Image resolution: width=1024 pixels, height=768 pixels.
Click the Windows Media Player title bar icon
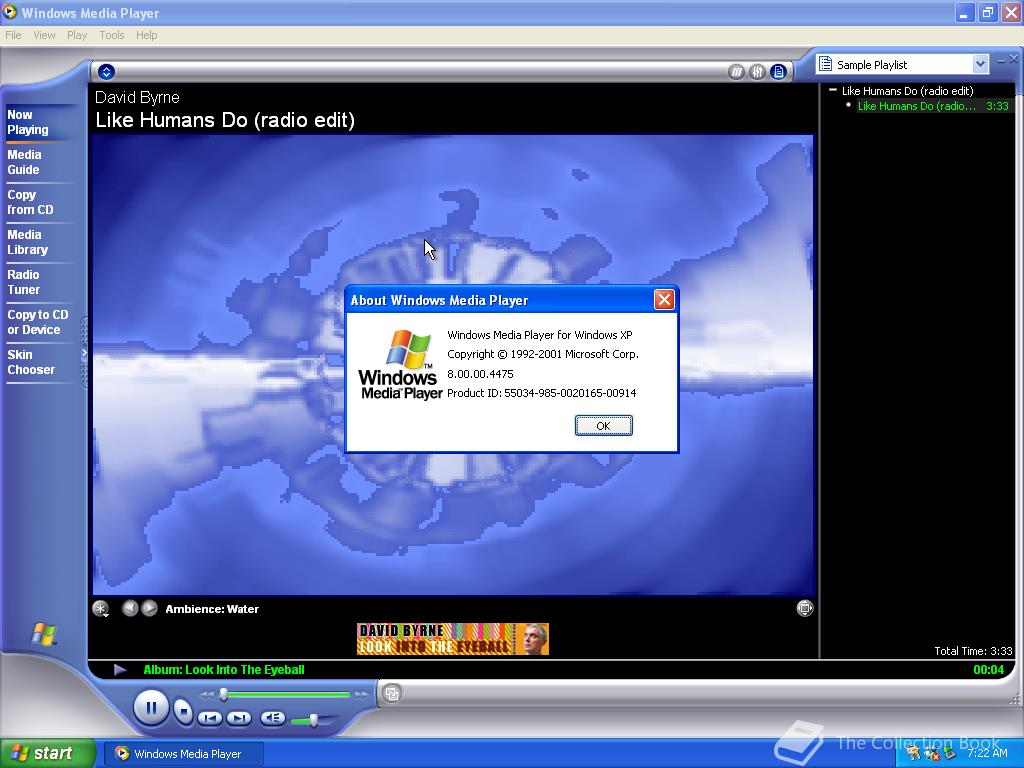[10, 12]
